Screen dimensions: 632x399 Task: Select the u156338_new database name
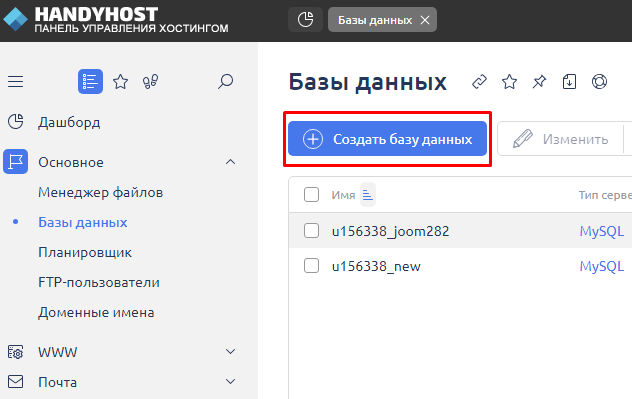376,266
